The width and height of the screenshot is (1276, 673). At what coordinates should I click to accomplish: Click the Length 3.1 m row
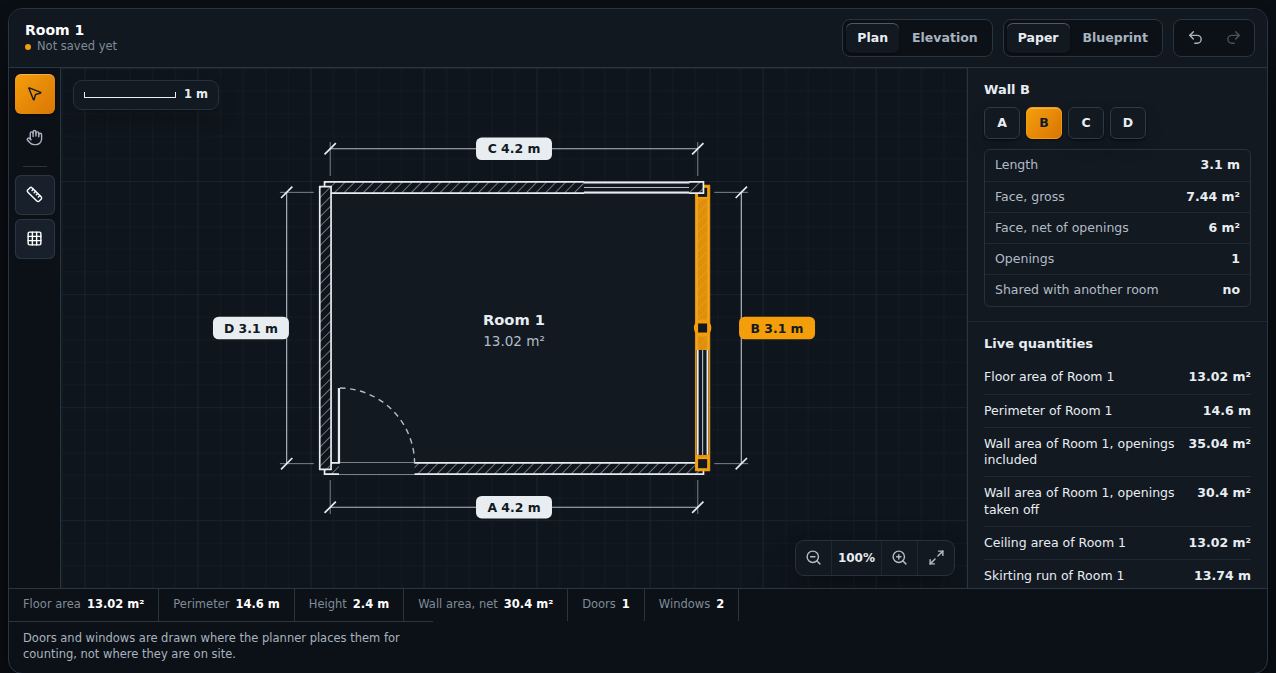pyautogui.click(x=1117, y=165)
